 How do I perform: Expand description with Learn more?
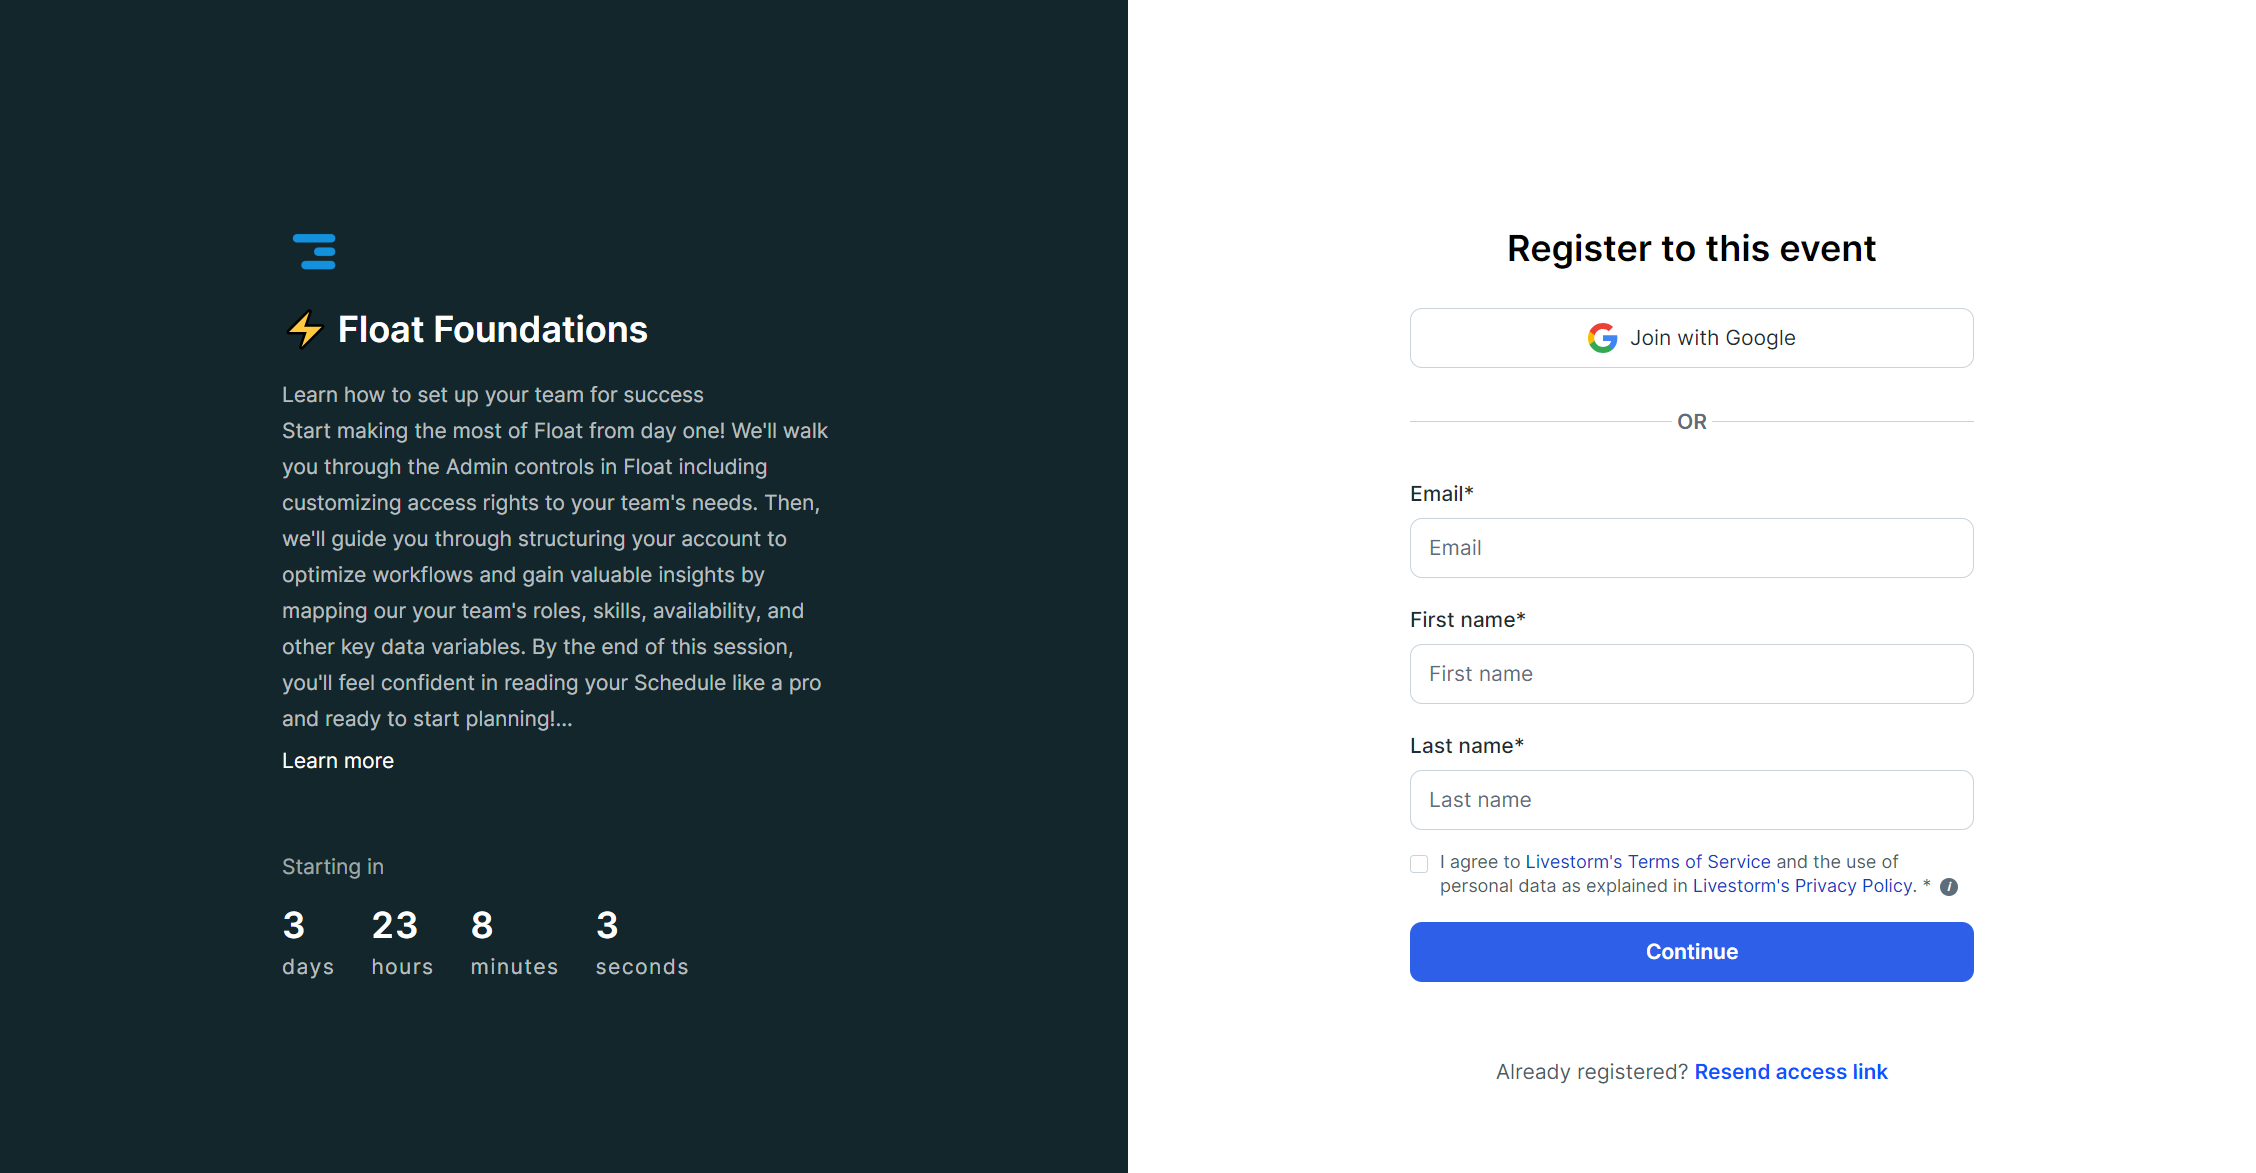(x=338, y=761)
